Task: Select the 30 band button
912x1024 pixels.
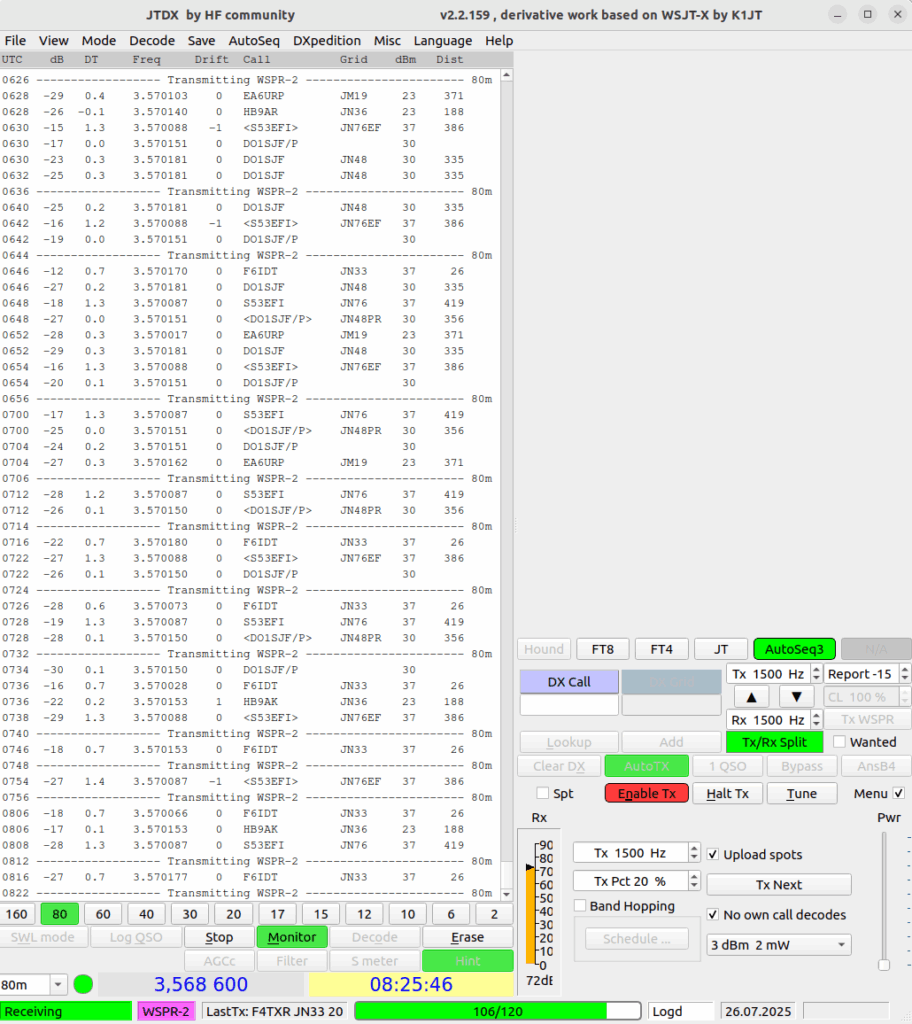Action: 190,914
